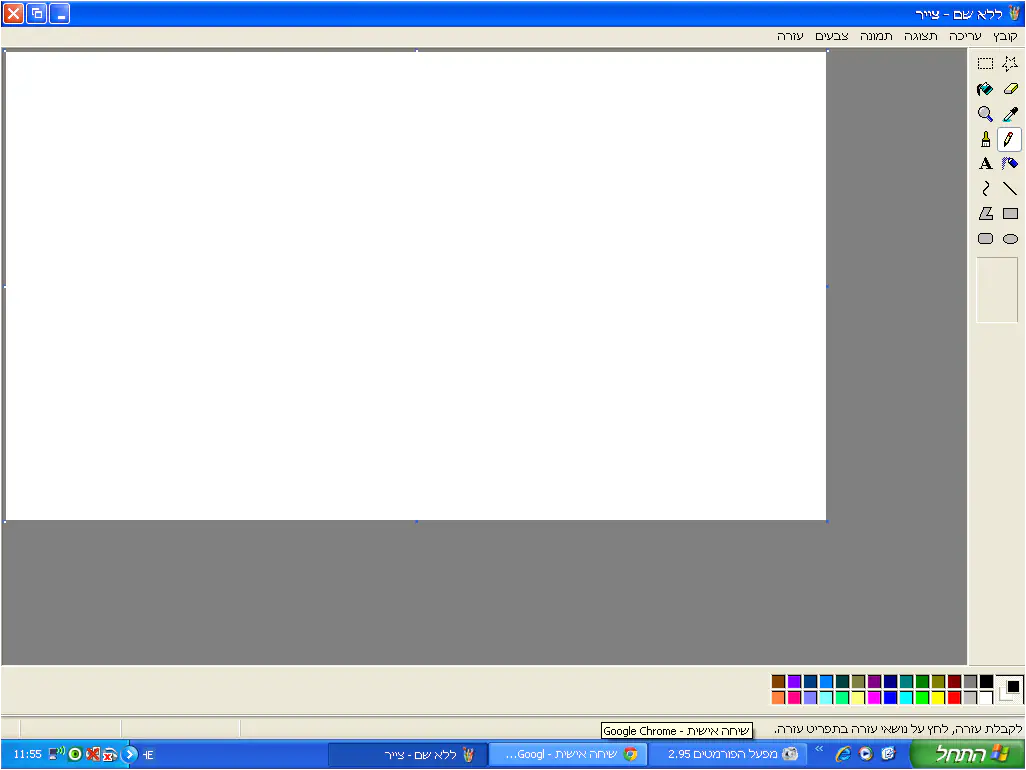Expand hidden tray icons with taskbar arrow
1026x770 pixels.
[130, 754]
